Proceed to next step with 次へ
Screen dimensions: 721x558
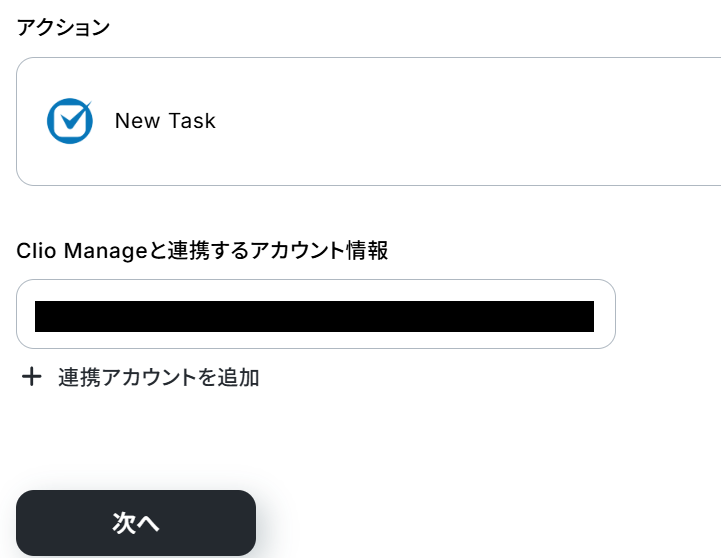136,523
